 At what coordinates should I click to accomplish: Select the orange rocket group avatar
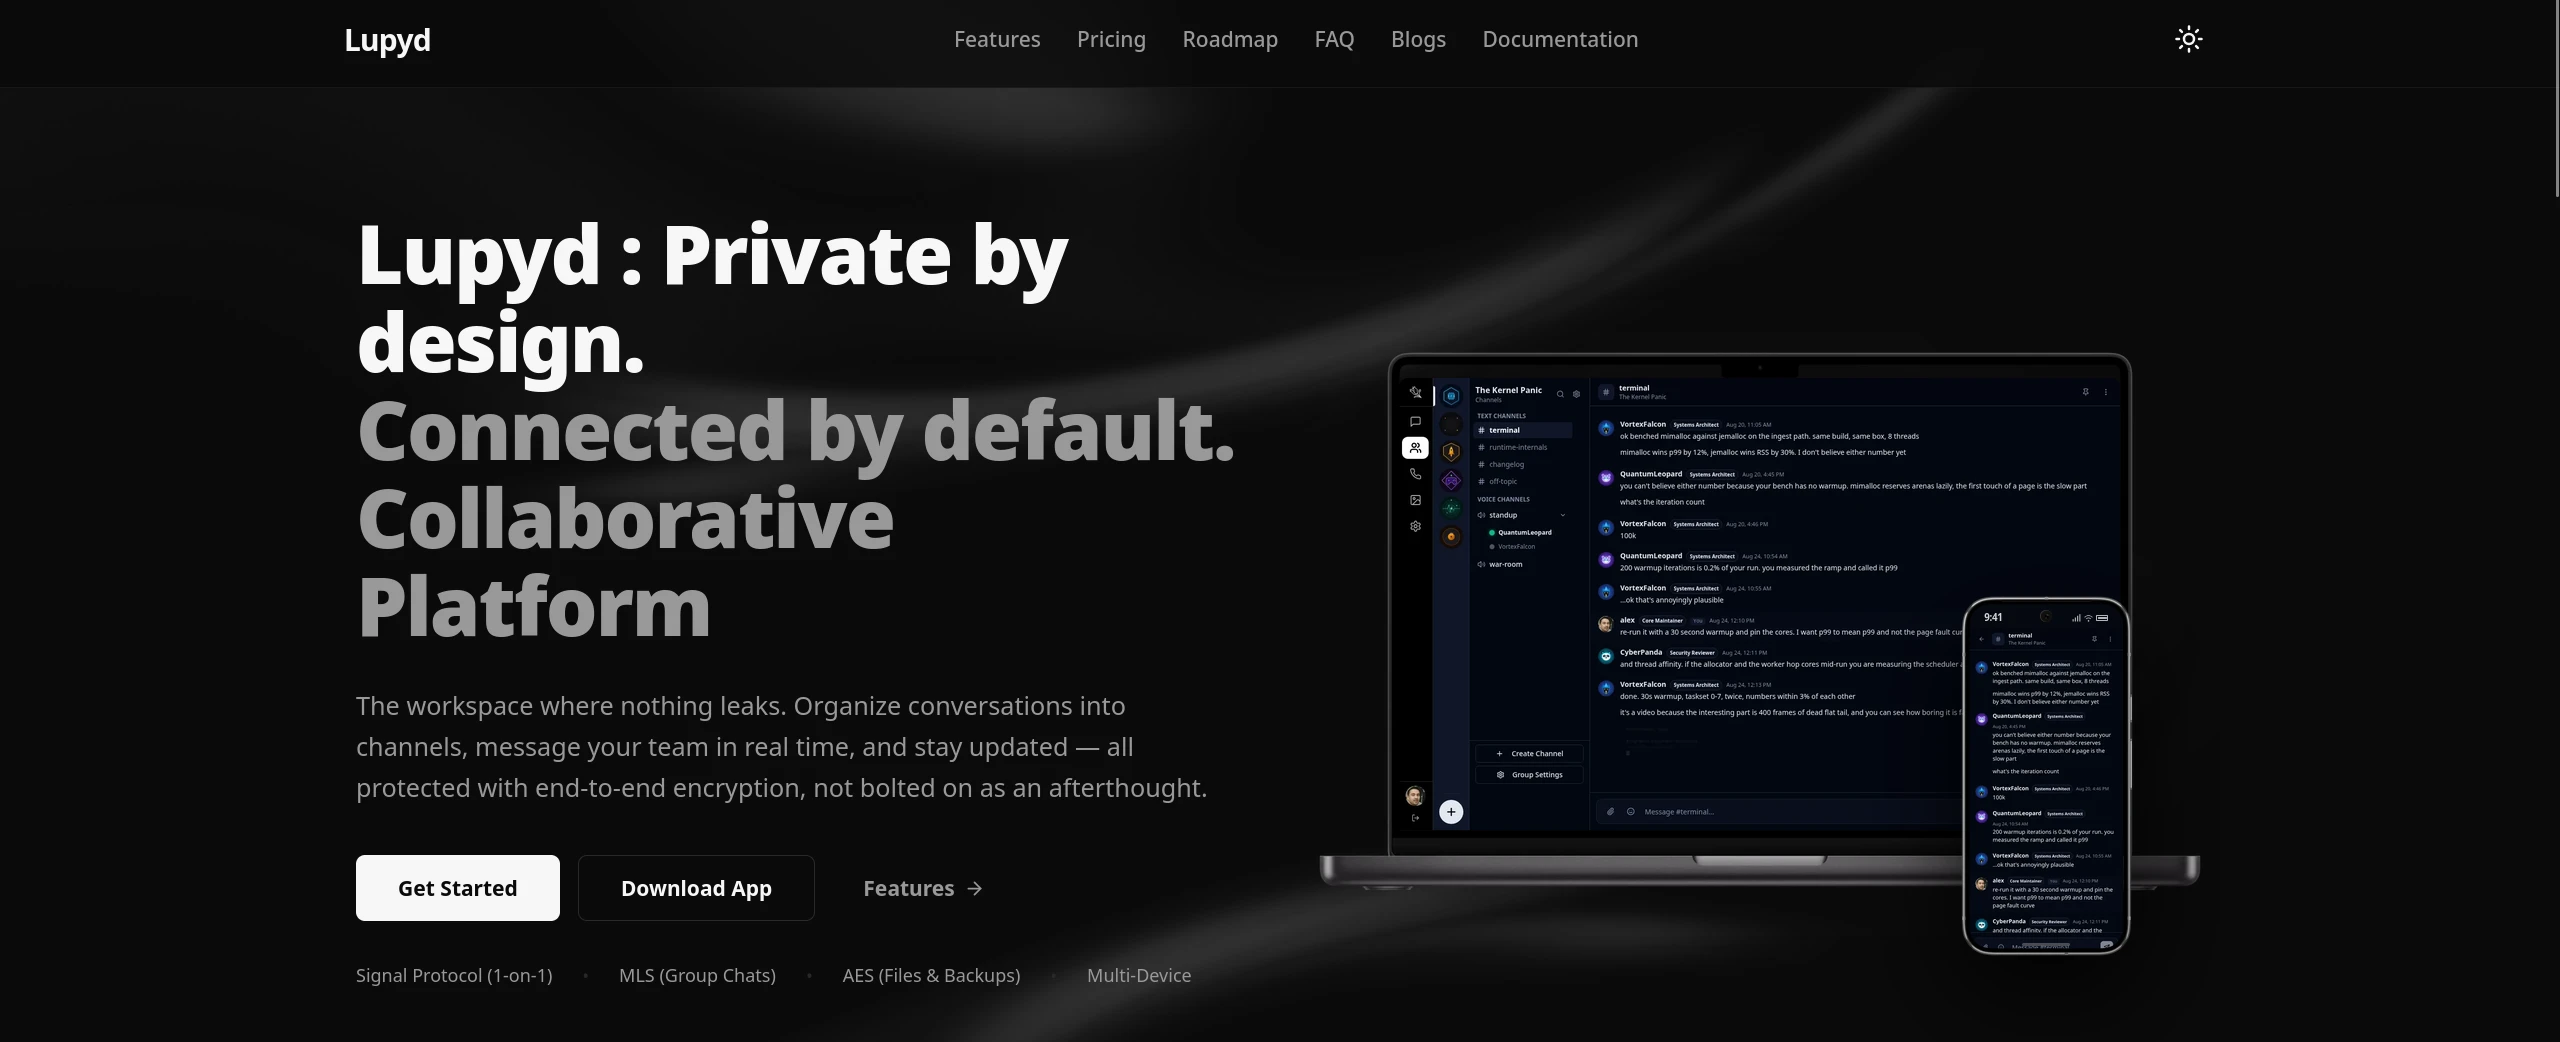click(x=1451, y=452)
